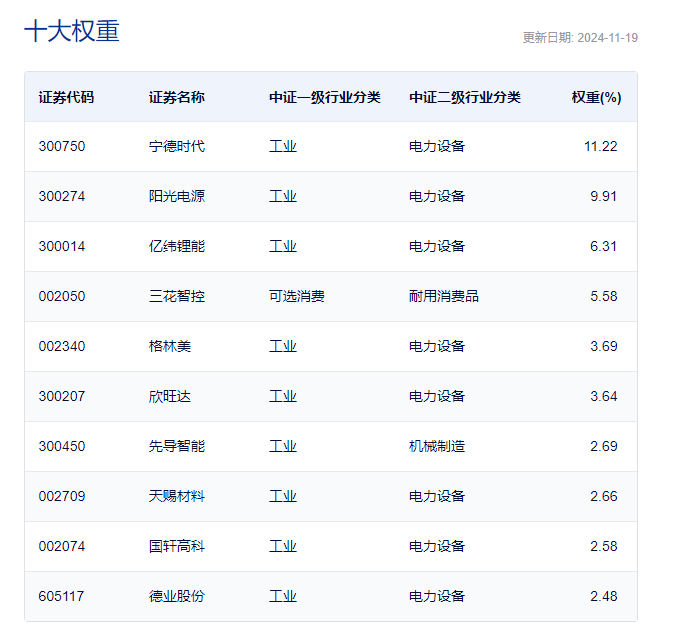This screenshot has height=630, width=674.
Task: Select the 中证一级行业分类 column header
Action: 324,97
